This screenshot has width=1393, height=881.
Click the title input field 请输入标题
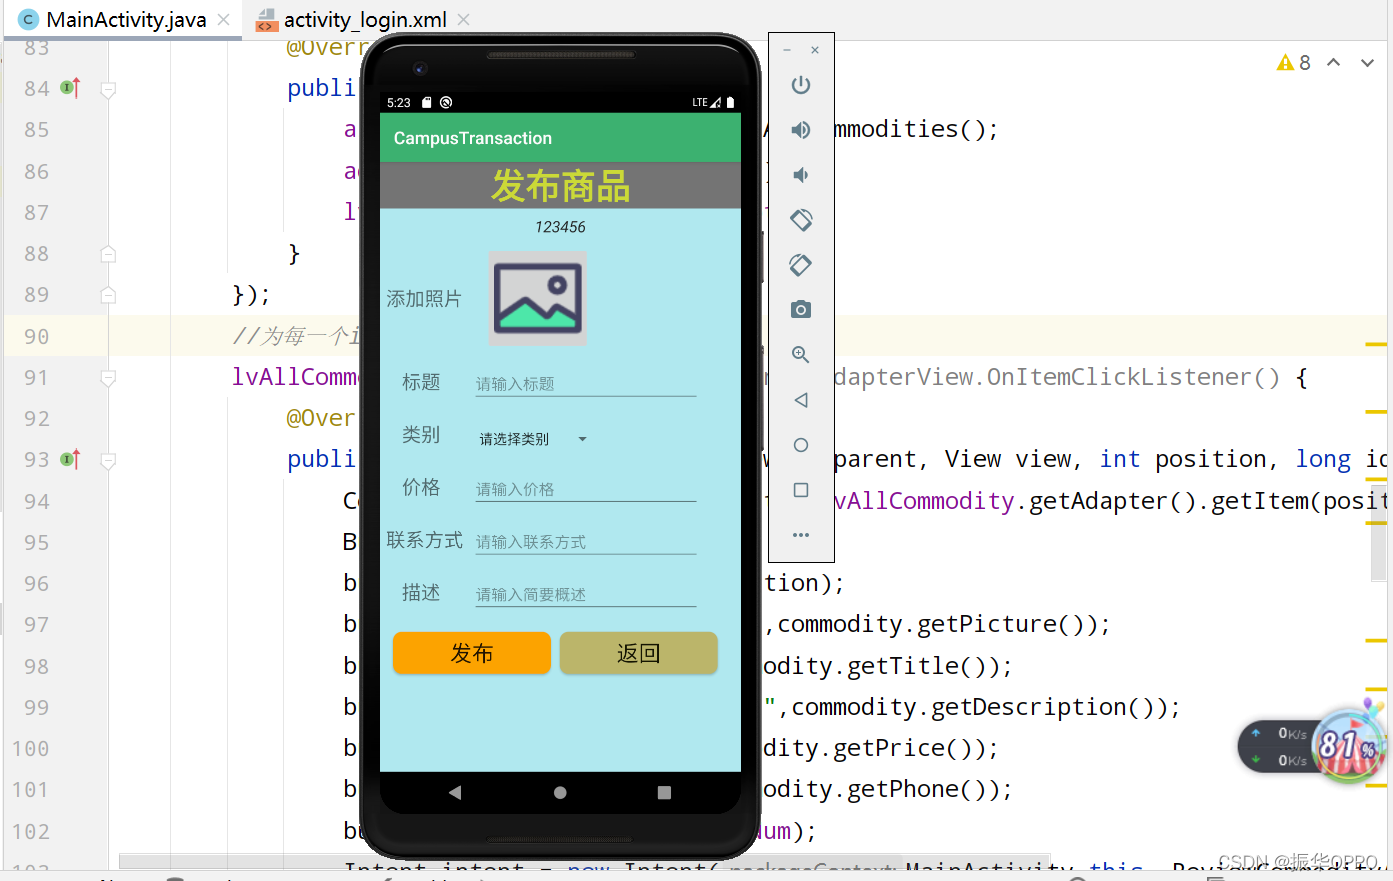coord(586,384)
